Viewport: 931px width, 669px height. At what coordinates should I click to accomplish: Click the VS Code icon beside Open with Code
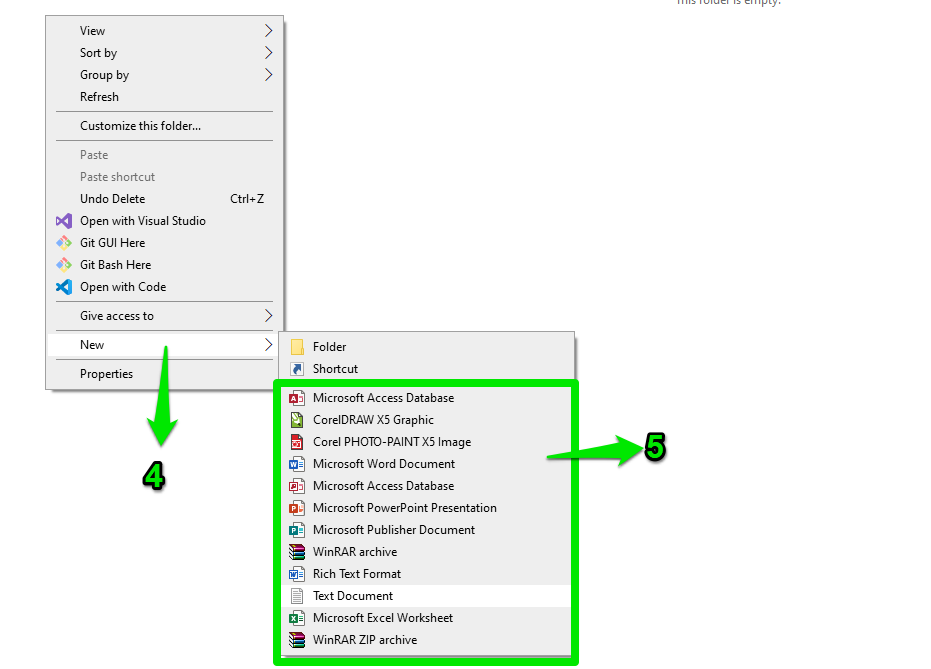64,287
